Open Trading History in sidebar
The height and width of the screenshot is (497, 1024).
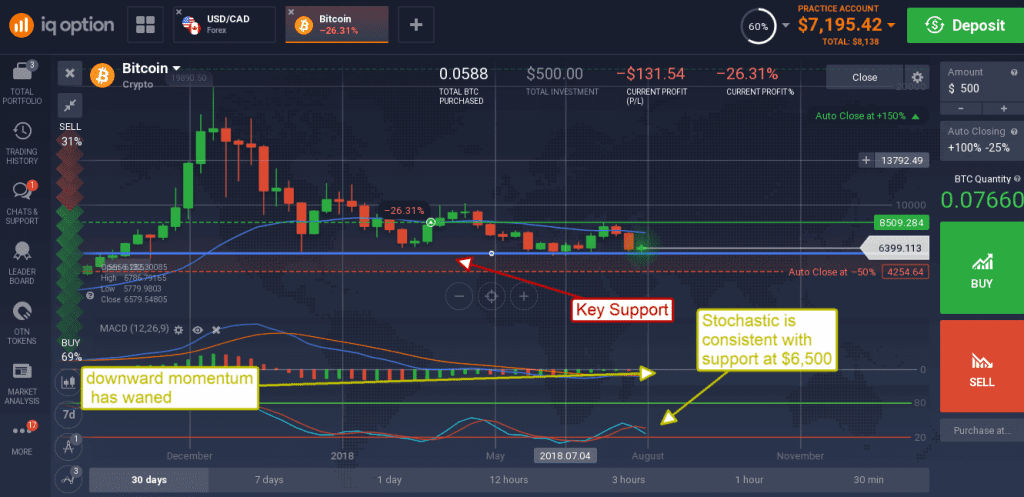pyautogui.click(x=22, y=144)
